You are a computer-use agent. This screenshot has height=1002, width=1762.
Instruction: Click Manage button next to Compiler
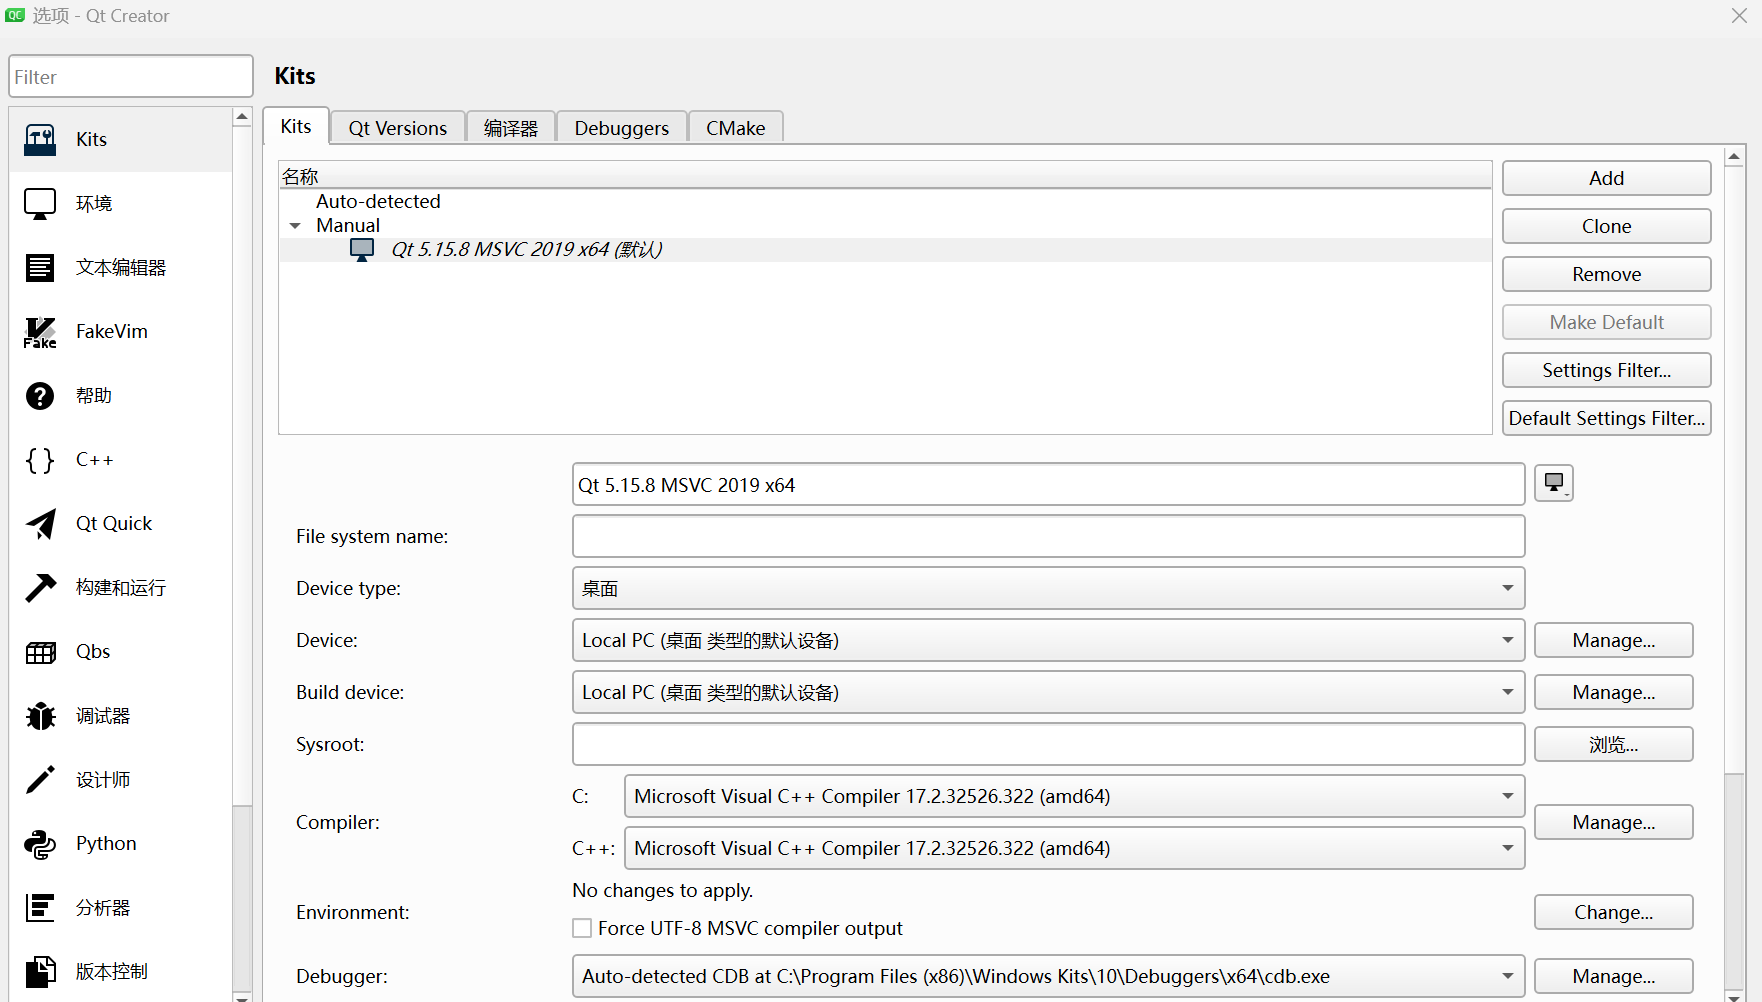1614,822
